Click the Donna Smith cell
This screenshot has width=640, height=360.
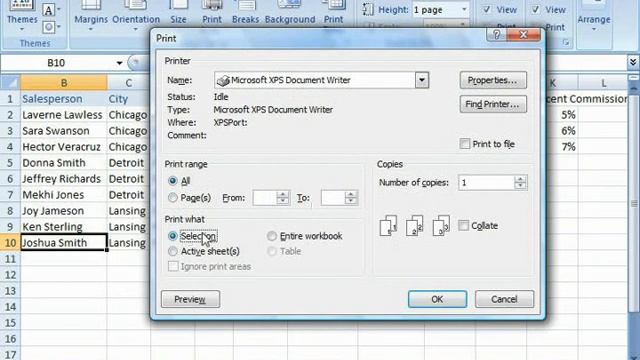tap(64, 163)
